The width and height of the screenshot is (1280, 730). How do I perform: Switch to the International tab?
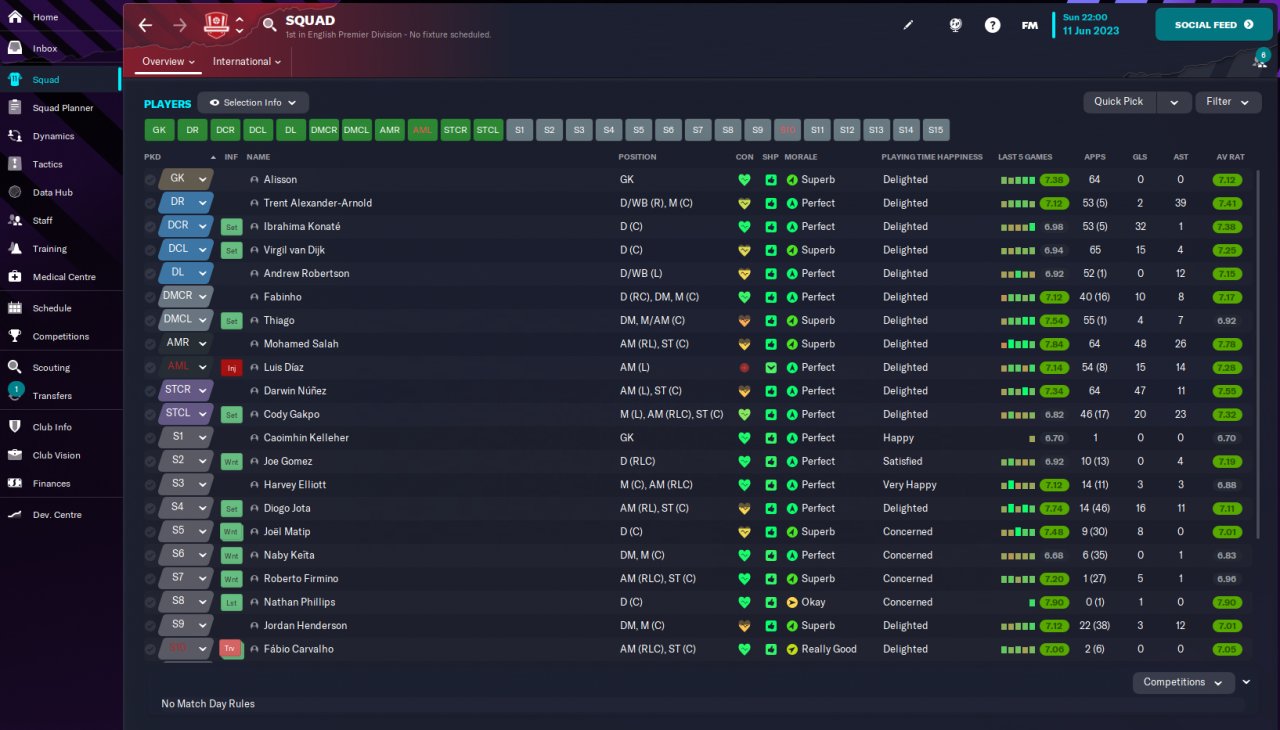tap(246, 62)
